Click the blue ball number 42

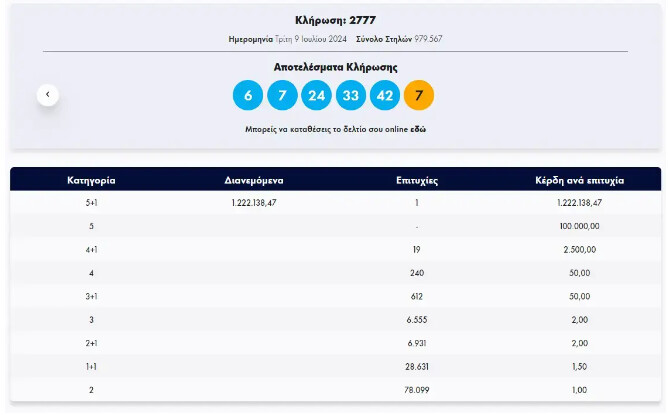[386, 95]
